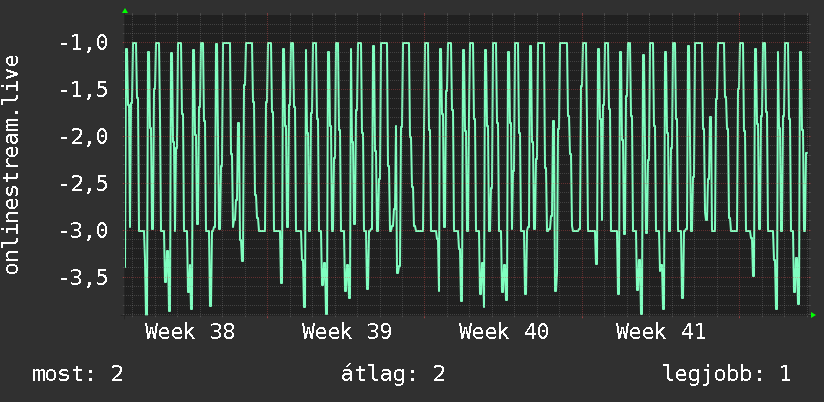Click the Week 41 axis label

point(661,332)
